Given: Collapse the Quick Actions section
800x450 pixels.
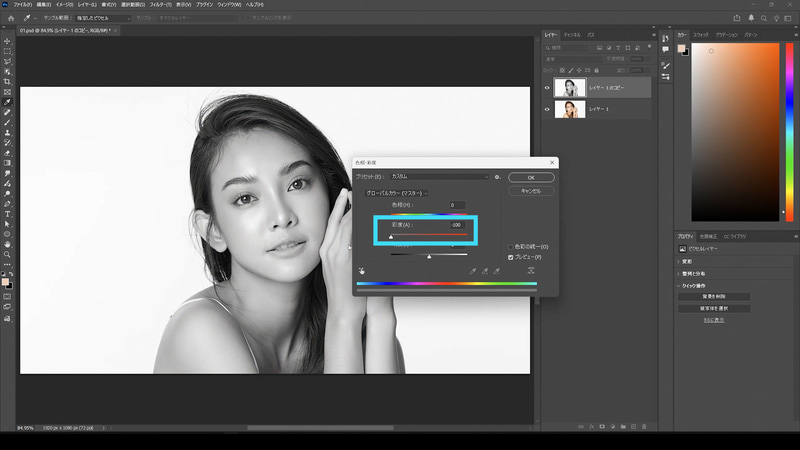Looking at the screenshot, I should [x=679, y=286].
